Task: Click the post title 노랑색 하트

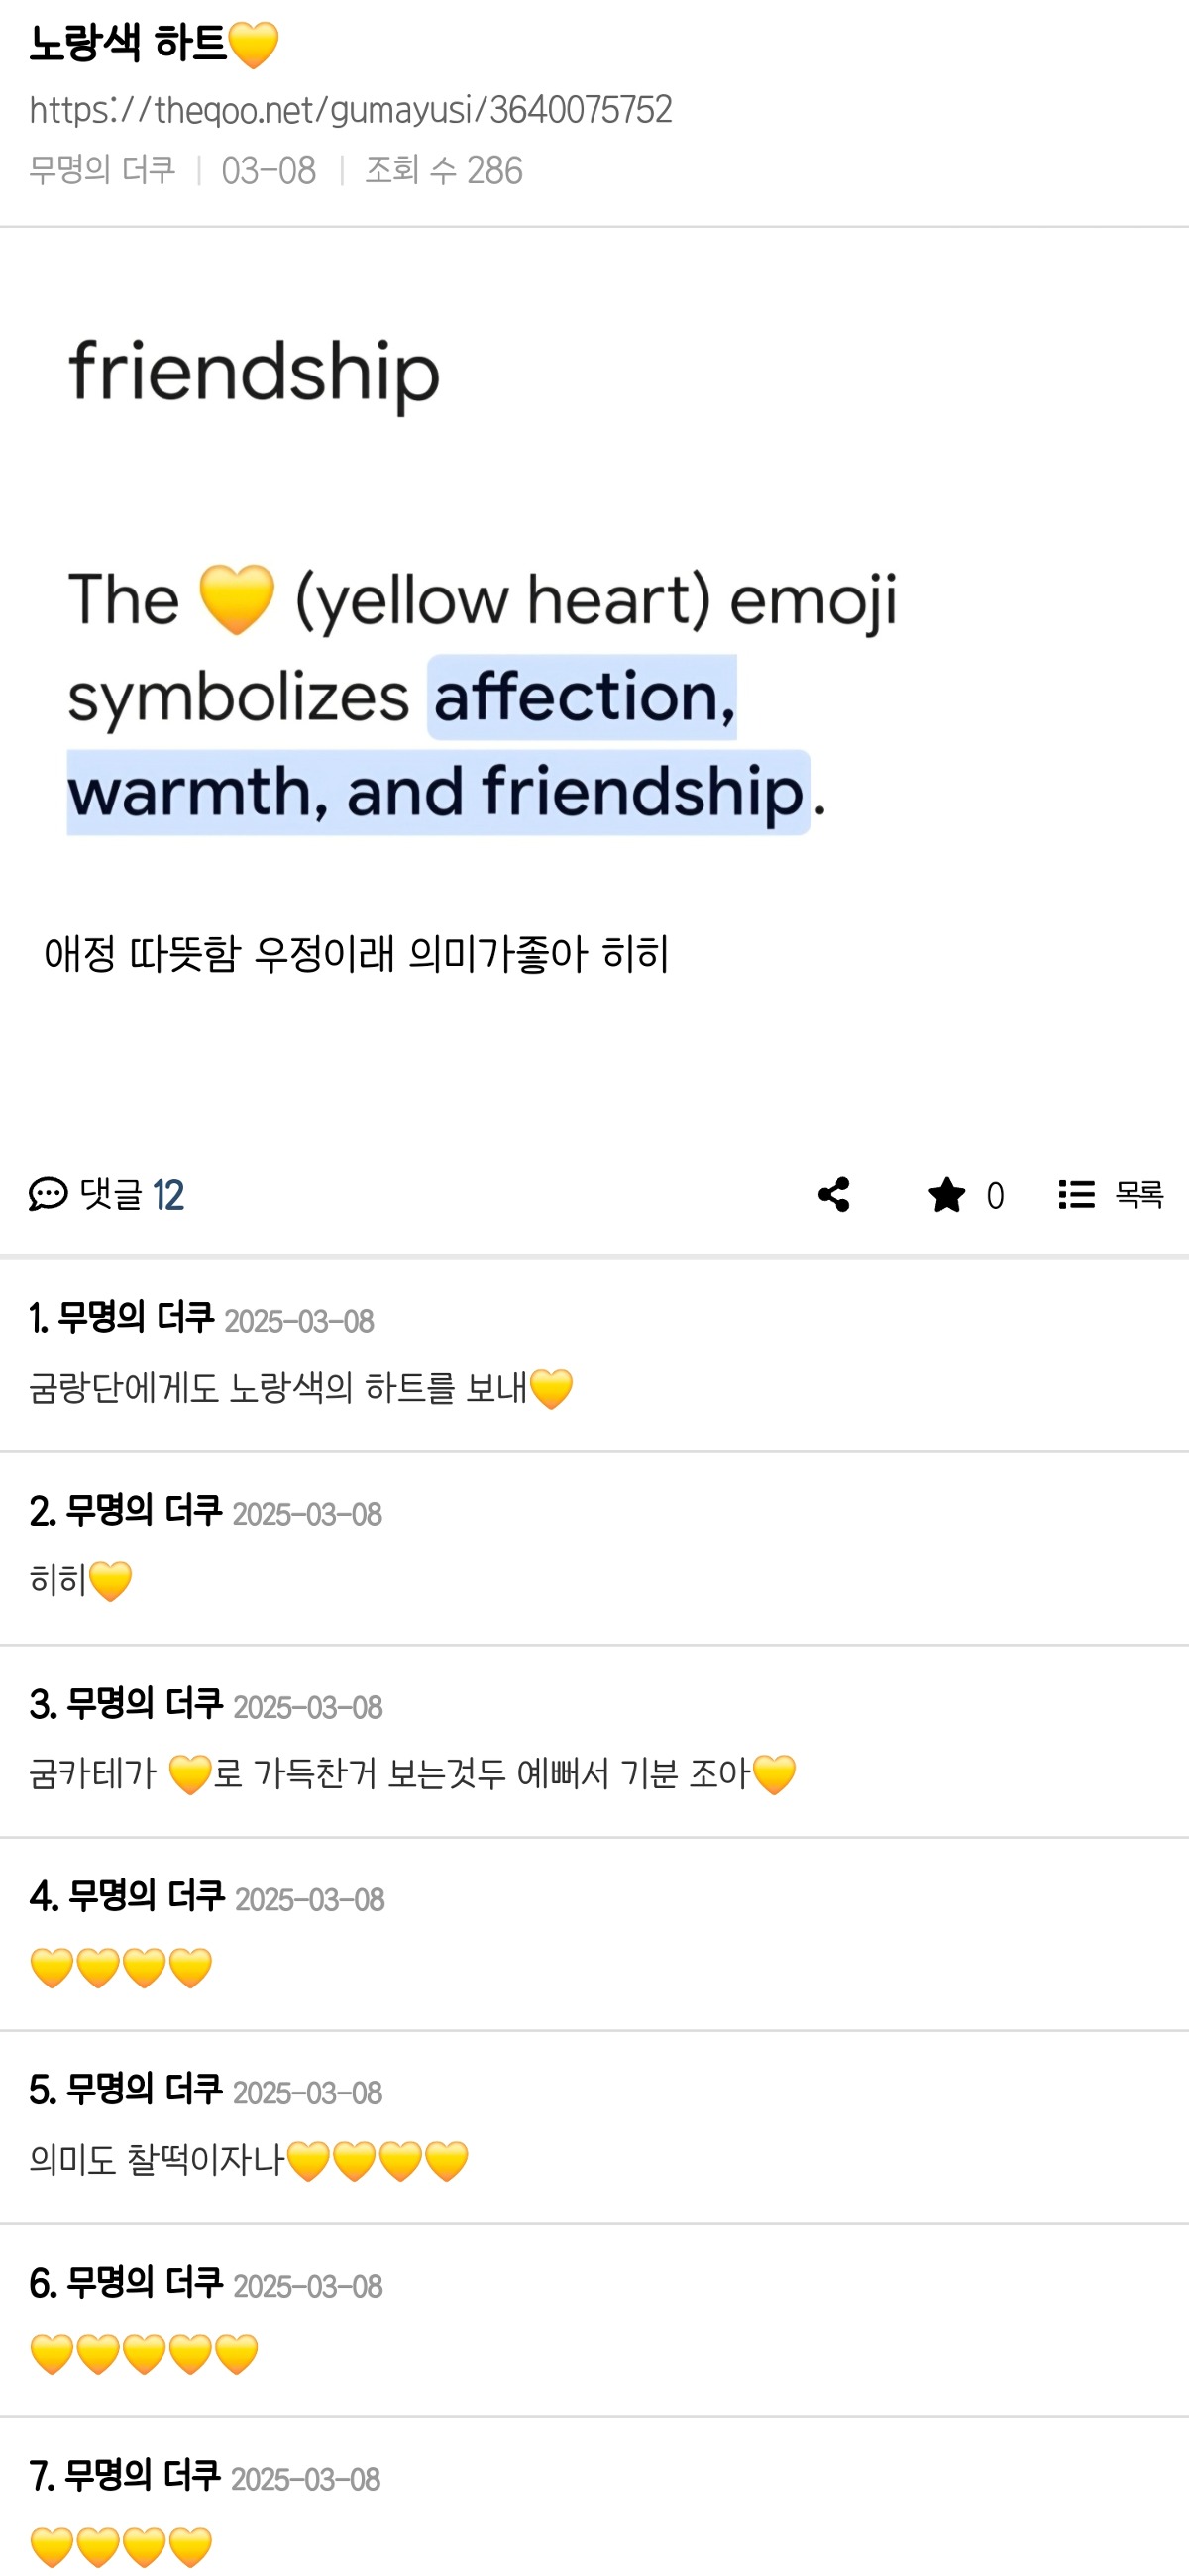Action: (x=128, y=45)
